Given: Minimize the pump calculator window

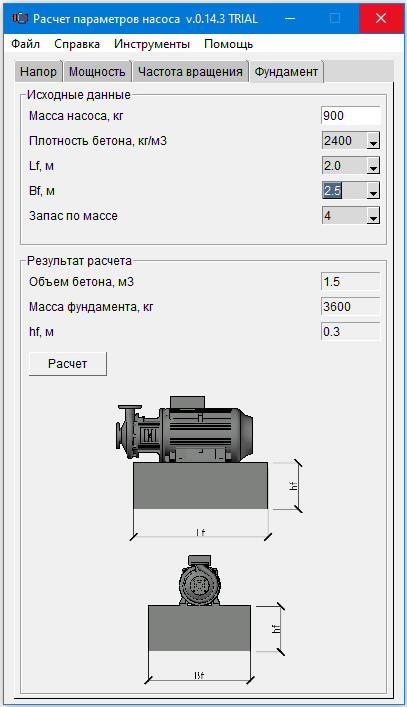Looking at the screenshot, I should tap(290, 18).
